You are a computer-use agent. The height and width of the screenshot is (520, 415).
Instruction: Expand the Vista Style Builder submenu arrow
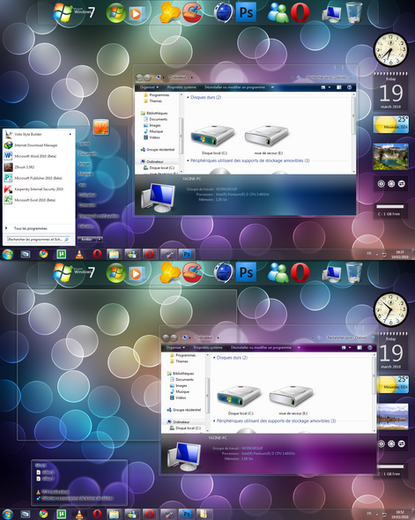tap(70, 134)
